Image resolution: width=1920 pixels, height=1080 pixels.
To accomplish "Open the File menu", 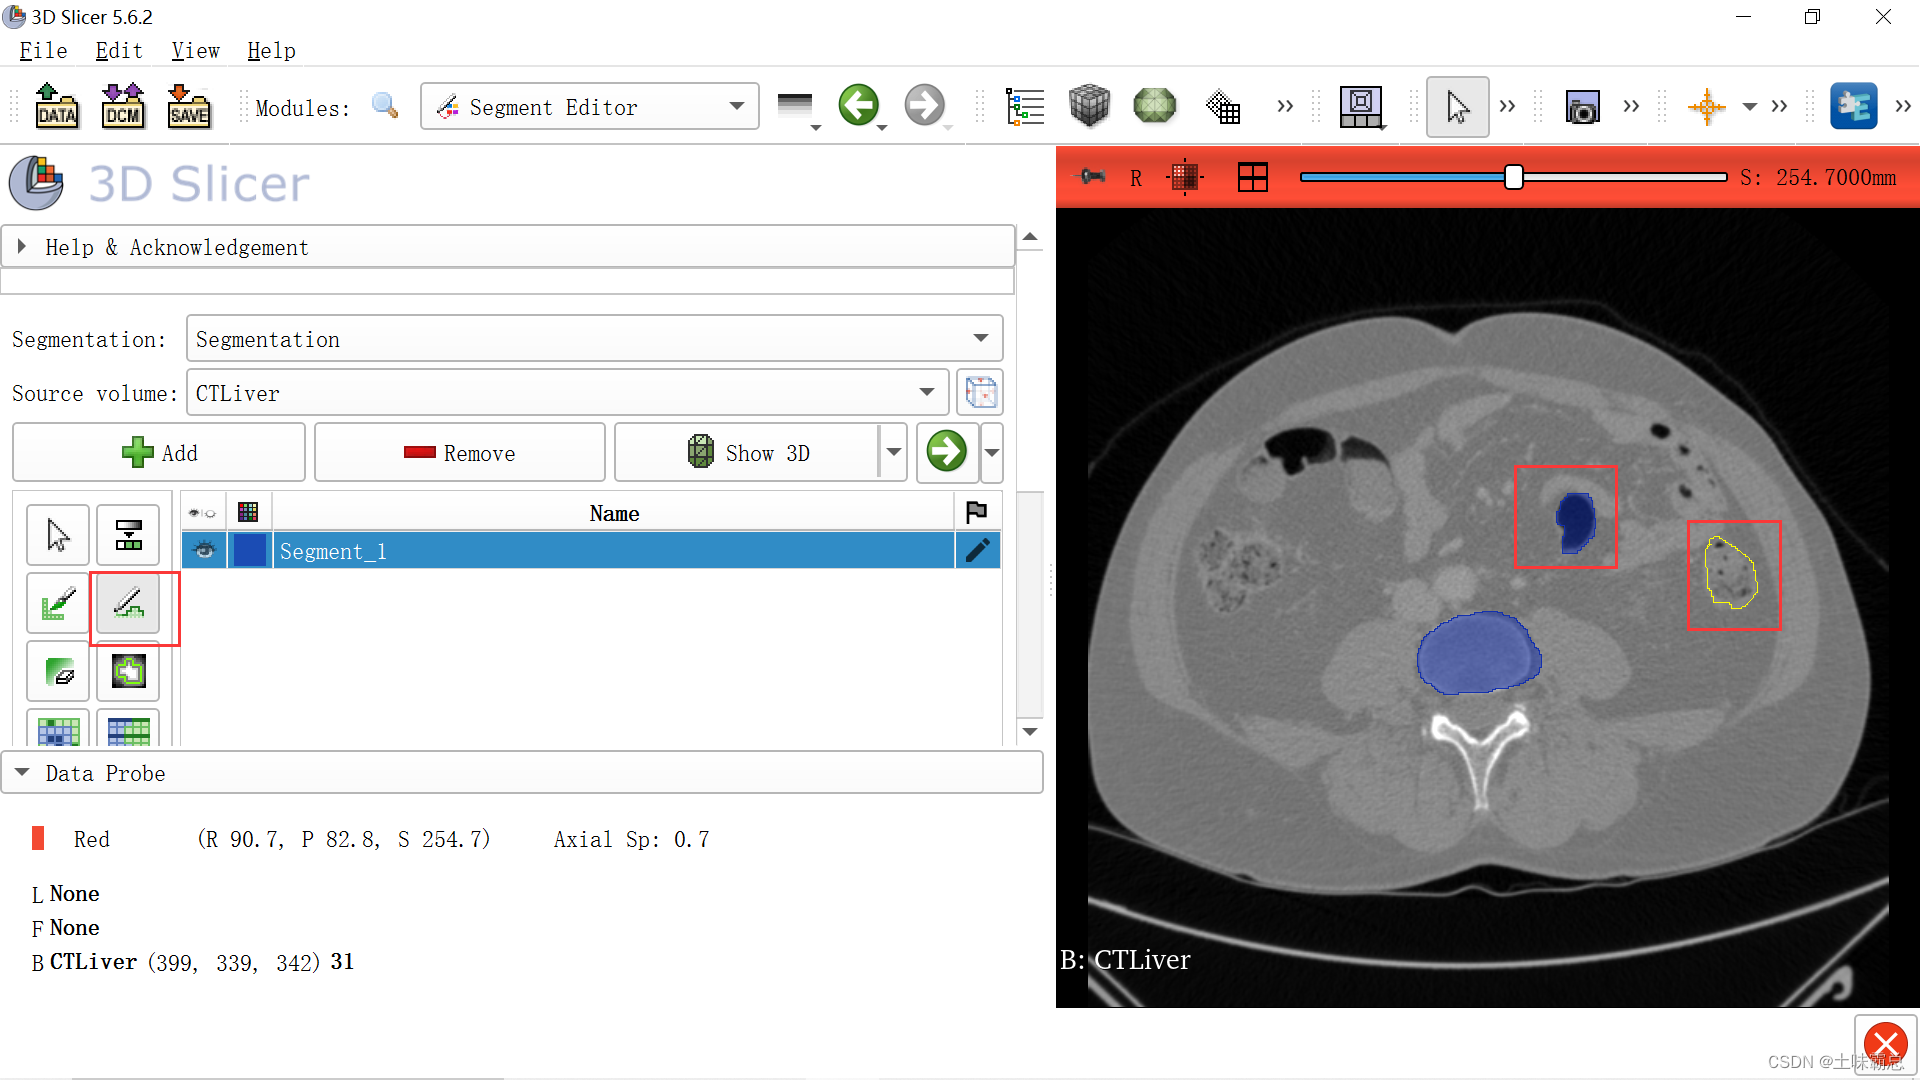I will click(x=43, y=51).
